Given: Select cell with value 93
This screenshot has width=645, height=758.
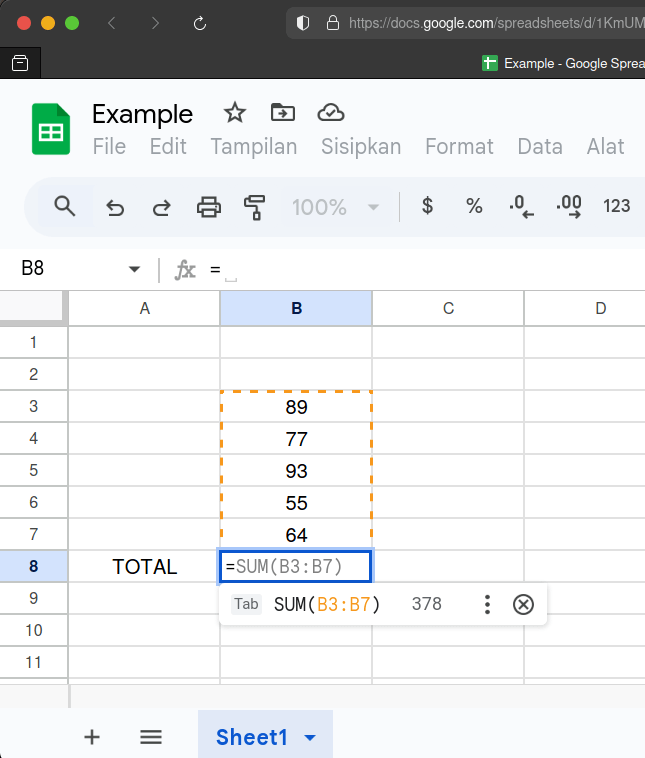Looking at the screenshot, I should (x=296, y=470).
